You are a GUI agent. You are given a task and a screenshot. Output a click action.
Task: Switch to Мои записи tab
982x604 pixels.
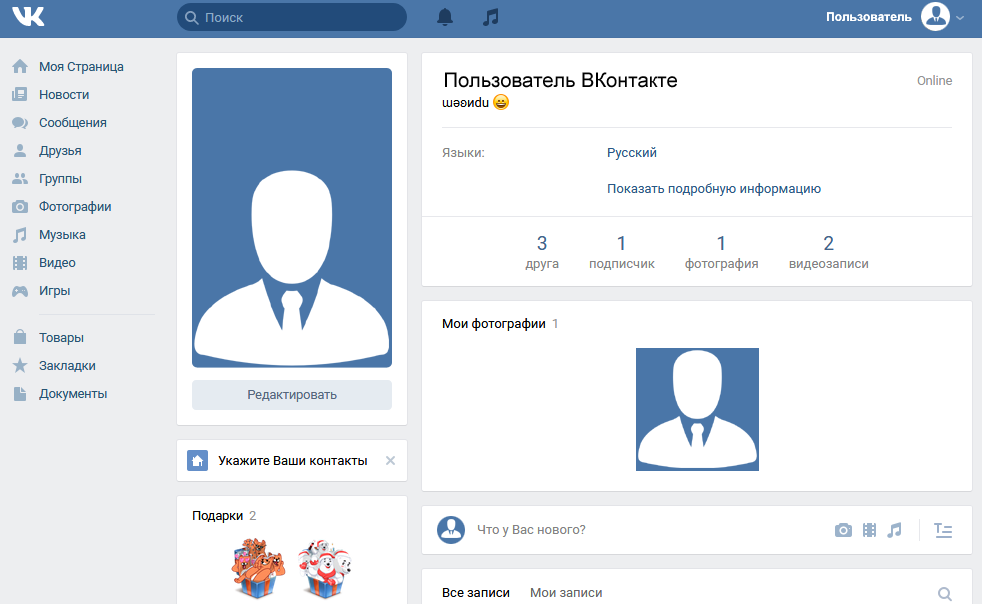coord(566,593)
